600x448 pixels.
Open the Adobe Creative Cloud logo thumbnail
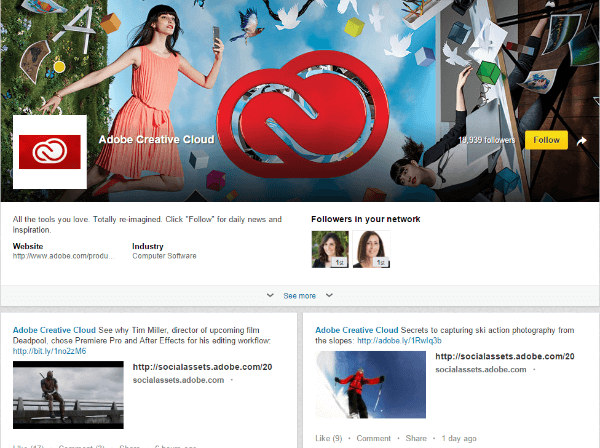click(x=50, y=152)
